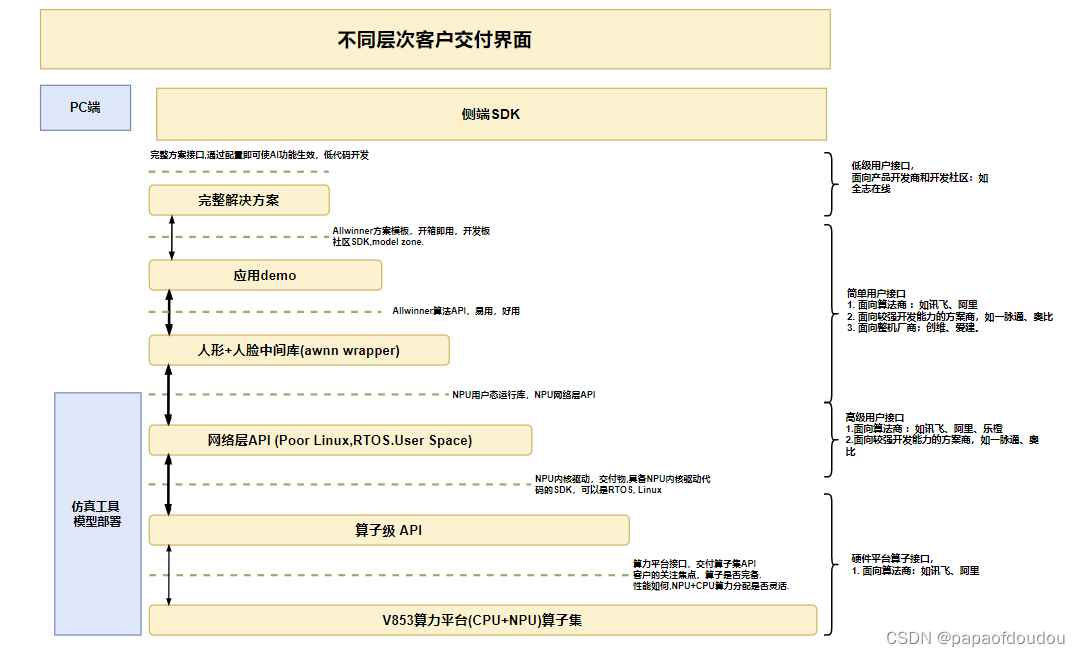
Task: Click the note Allwinner方案模板,开箱即用
Action: tap(411, 236)
